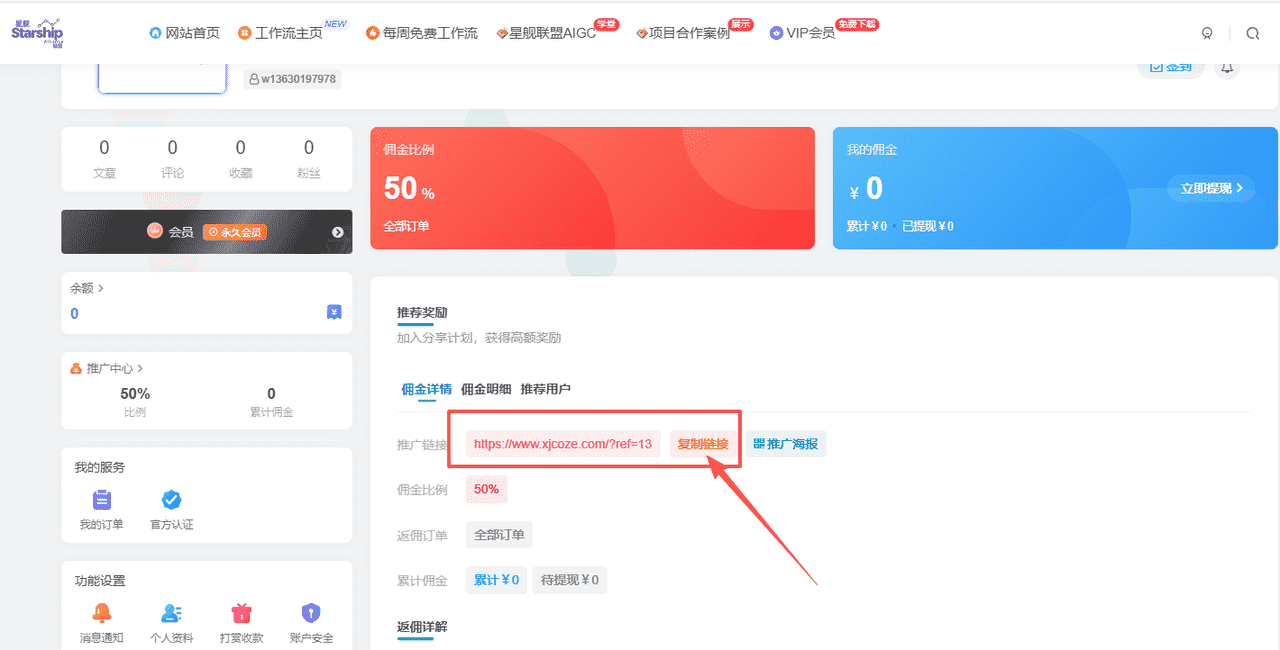The width and height of the screenshot is (1280, 650).
Task: Open the feedback chat icon top right
Action: coord(1207,33)
